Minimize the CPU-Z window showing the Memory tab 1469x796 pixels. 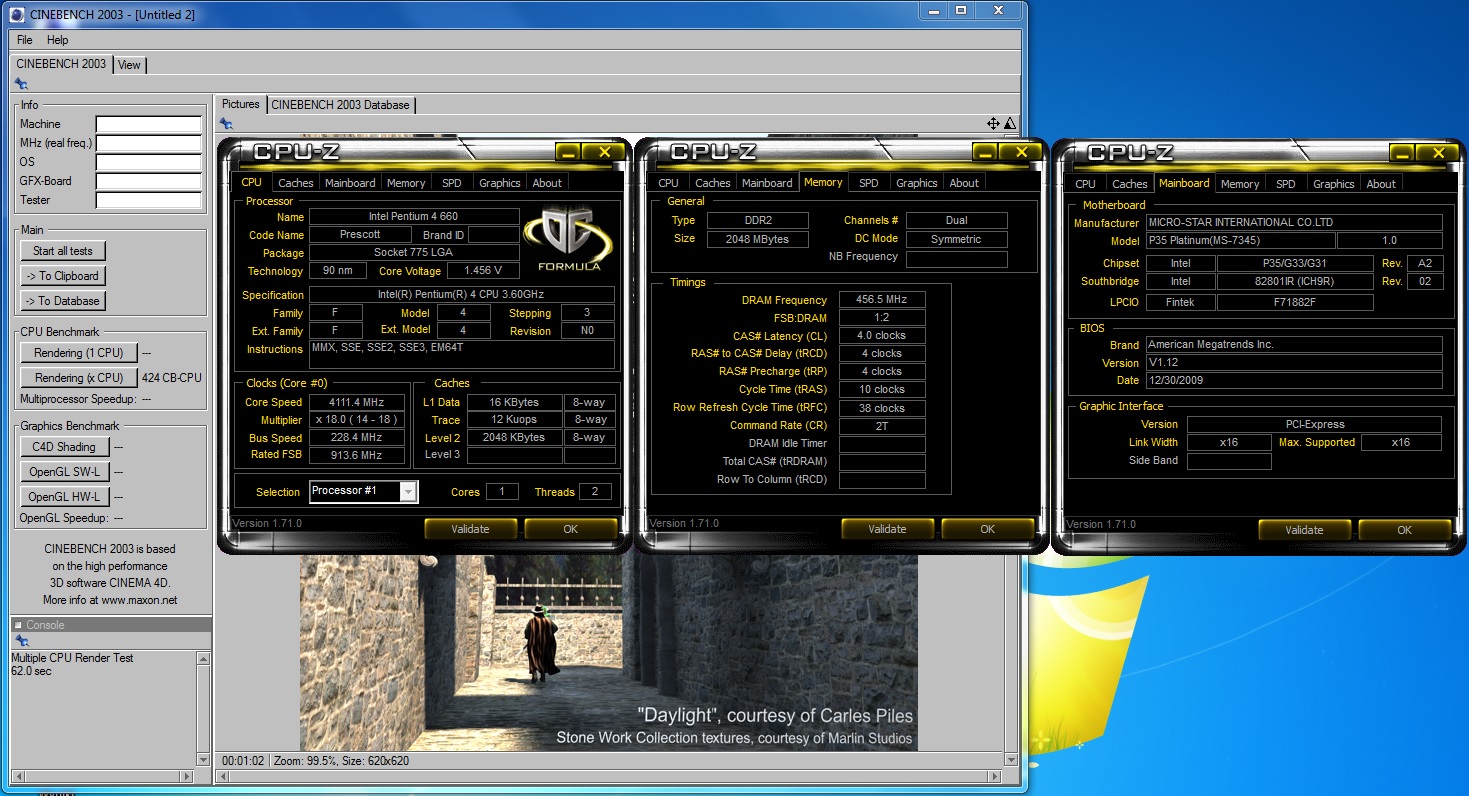pyautogui.click(x=985, y=152)
